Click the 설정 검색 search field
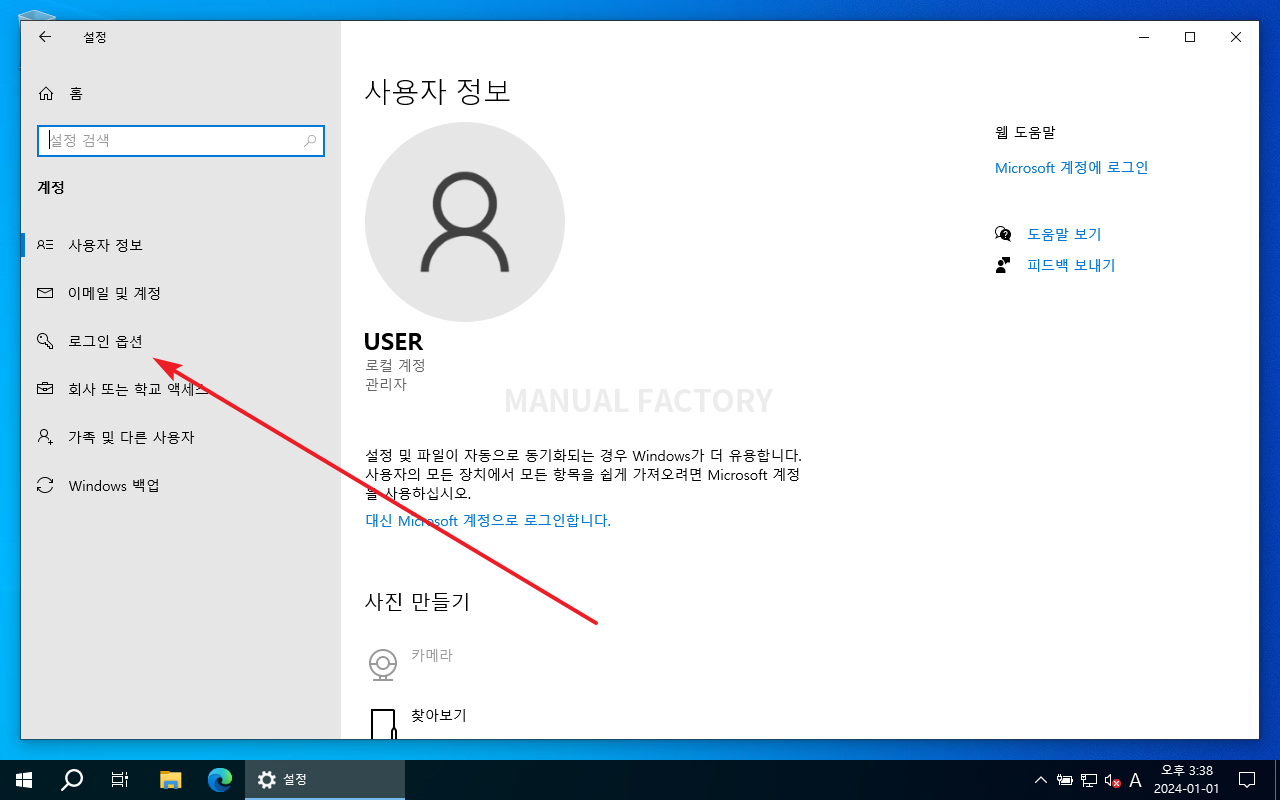Viewport: 1280px width, 800px height. 180,140
